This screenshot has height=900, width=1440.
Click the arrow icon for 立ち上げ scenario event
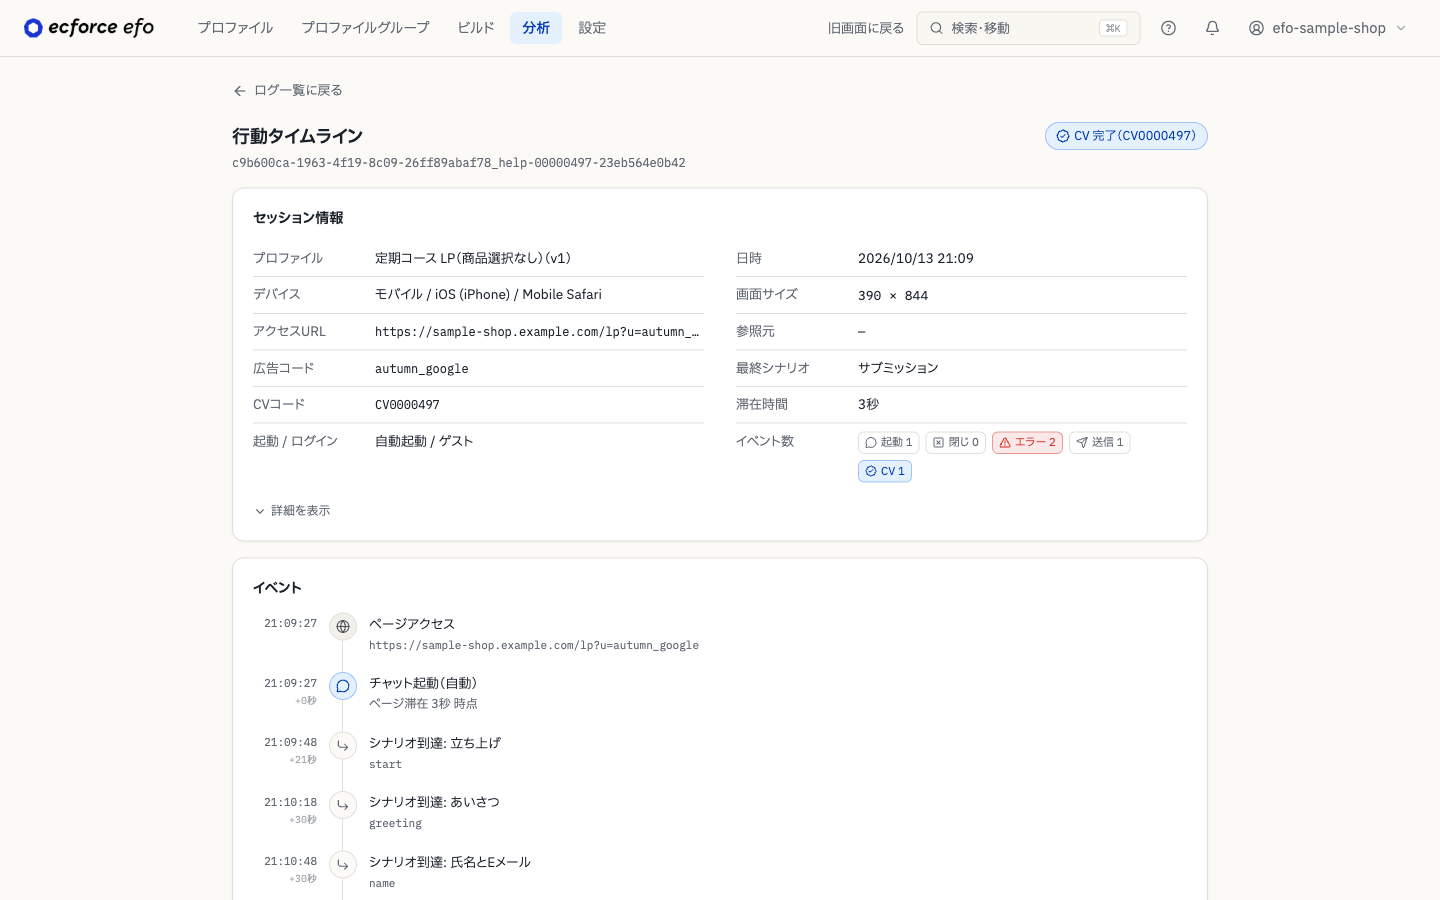tap(343, 745)
